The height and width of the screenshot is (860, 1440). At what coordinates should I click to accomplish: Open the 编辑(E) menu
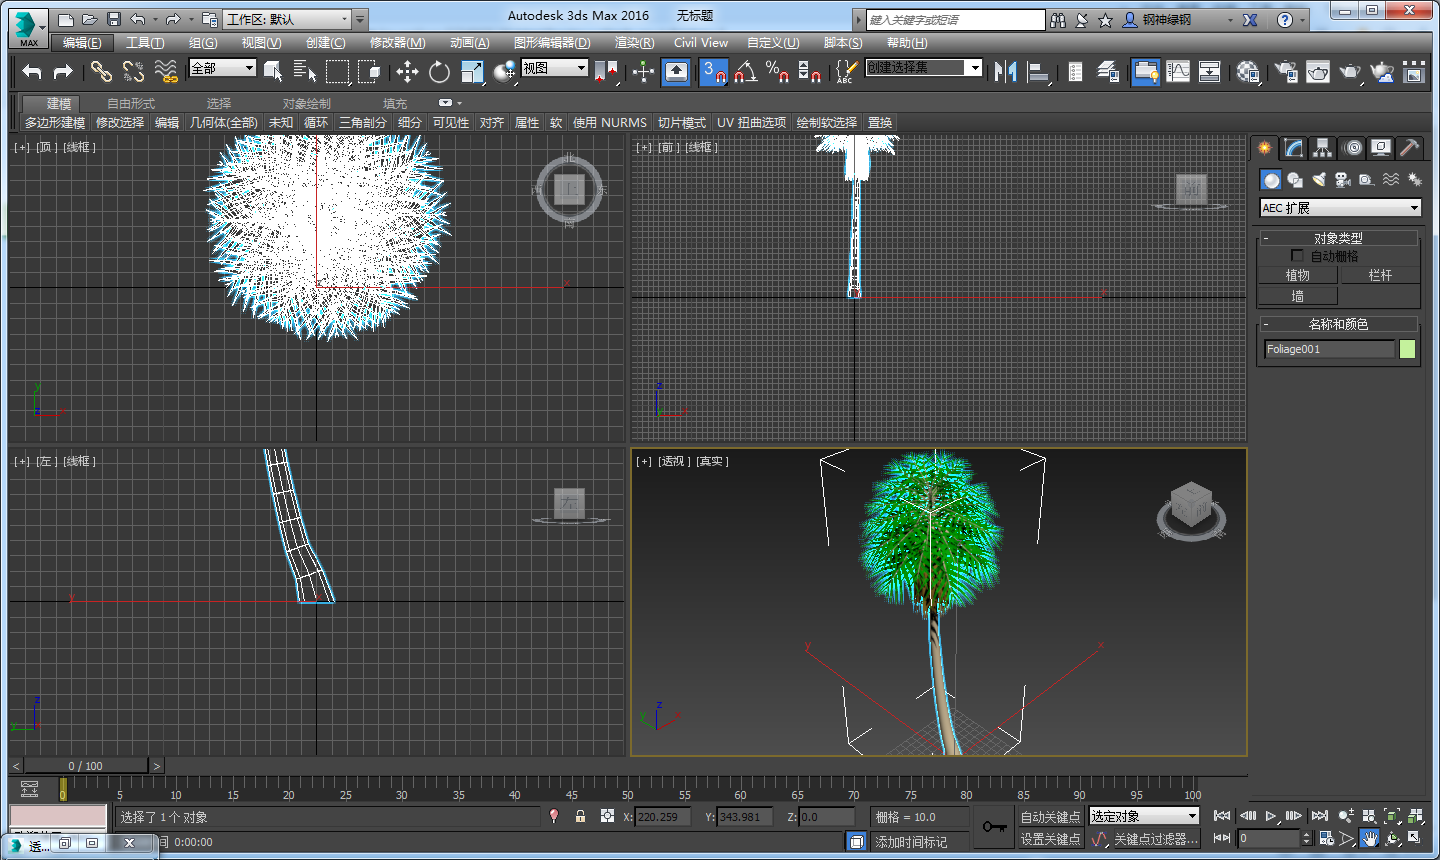click(82, 42)
